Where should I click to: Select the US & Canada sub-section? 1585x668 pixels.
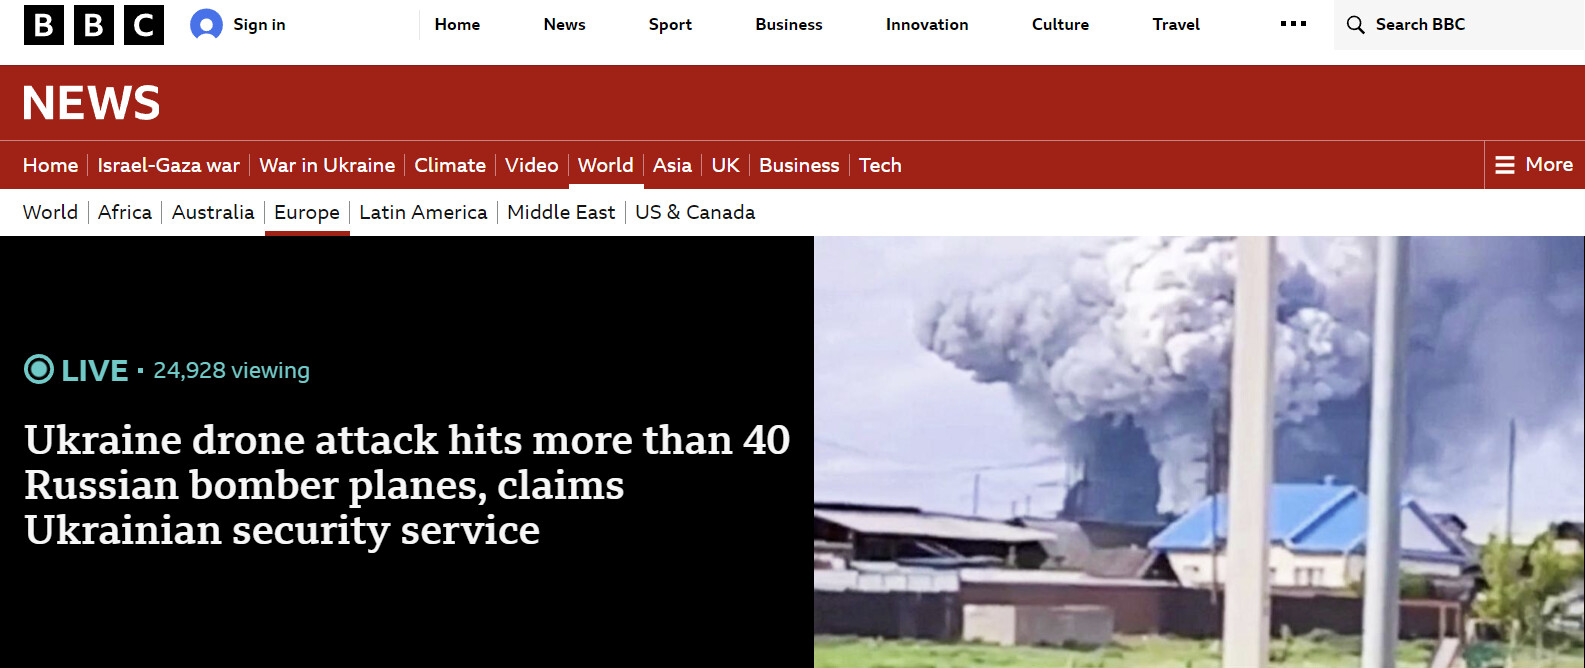[695, 212]
